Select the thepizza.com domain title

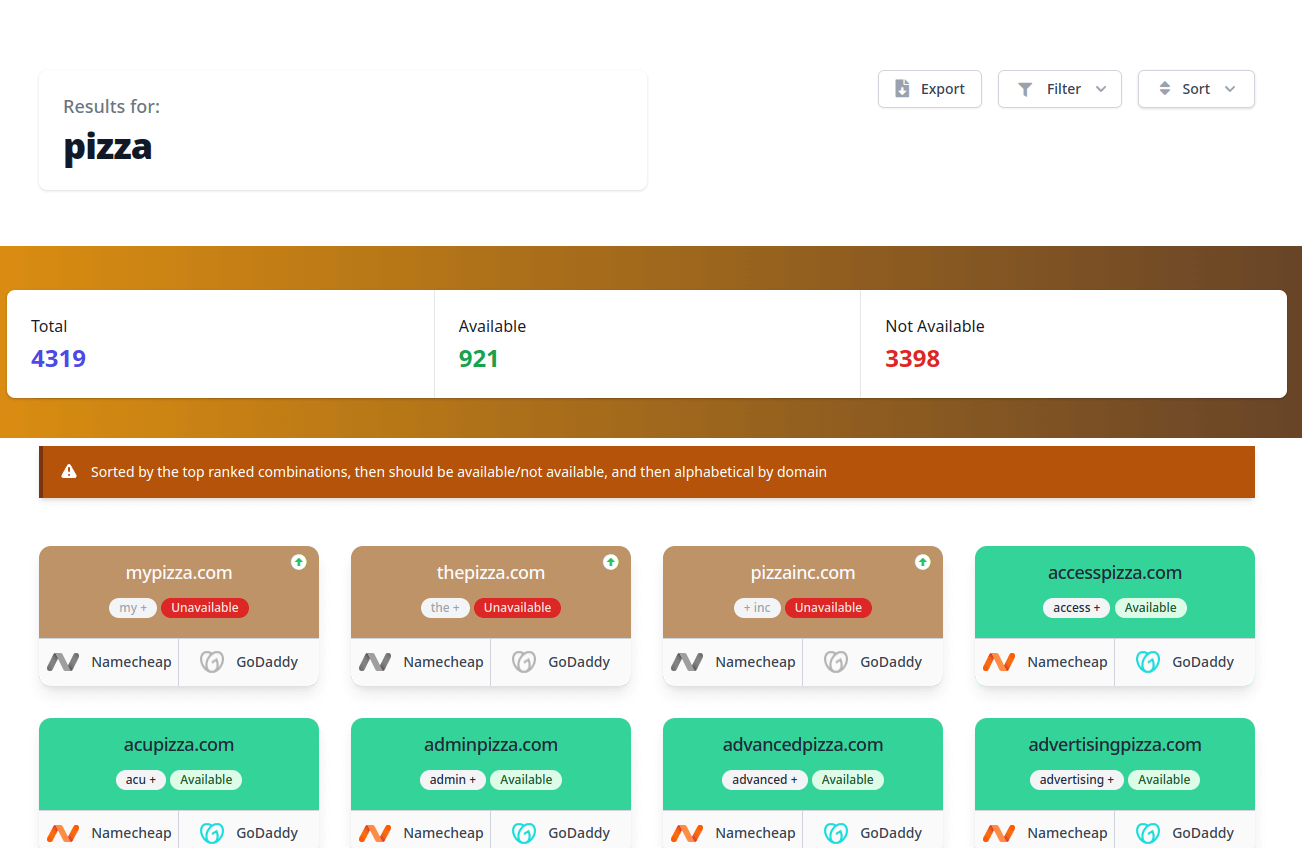(x=491, y=573)
